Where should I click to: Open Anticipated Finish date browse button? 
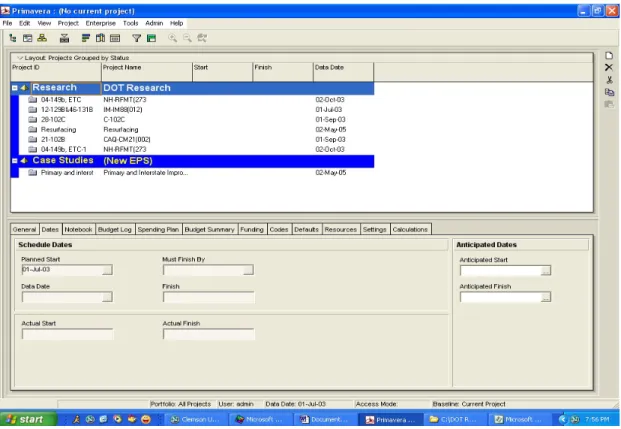pyautogui.click(x=546, y=297)
